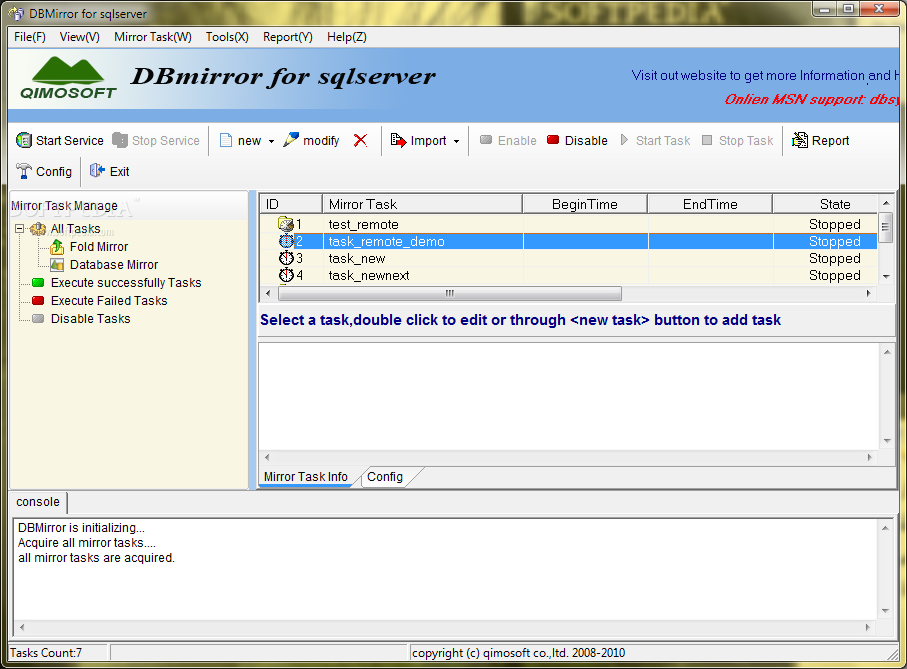This screenshot has width=907, height=669.
Task: Select Fold Mirror in the tree
Action: click(99, 247)
